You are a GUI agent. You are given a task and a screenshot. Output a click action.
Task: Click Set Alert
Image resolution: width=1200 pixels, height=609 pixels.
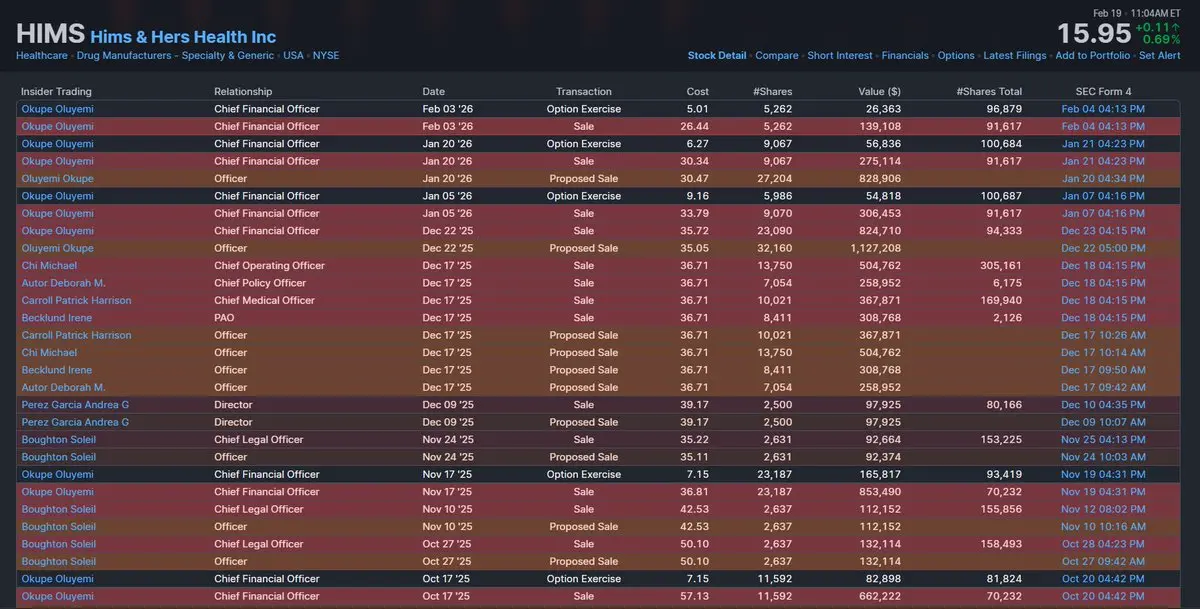tap(1160, 56)
